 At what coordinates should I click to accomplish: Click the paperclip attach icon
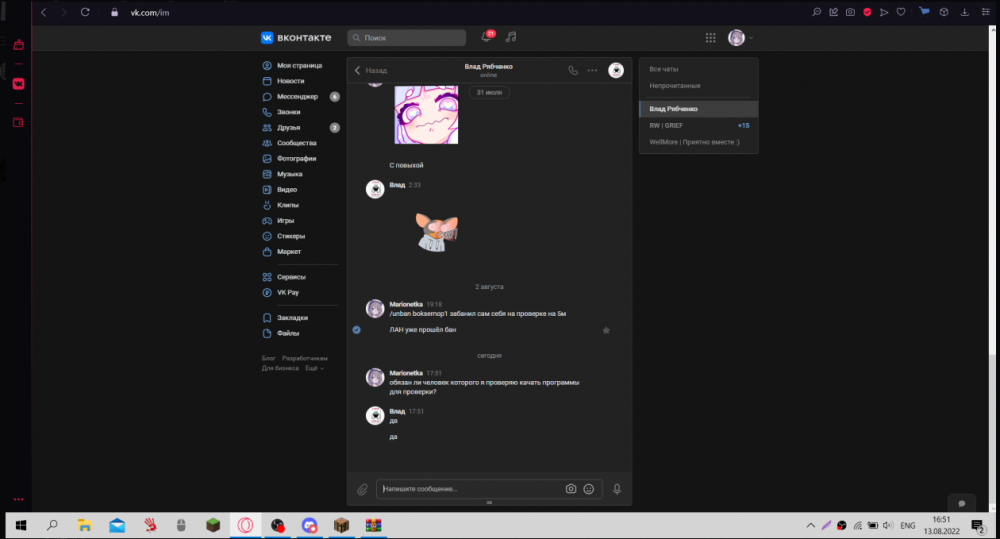click(x=362, y=489)
